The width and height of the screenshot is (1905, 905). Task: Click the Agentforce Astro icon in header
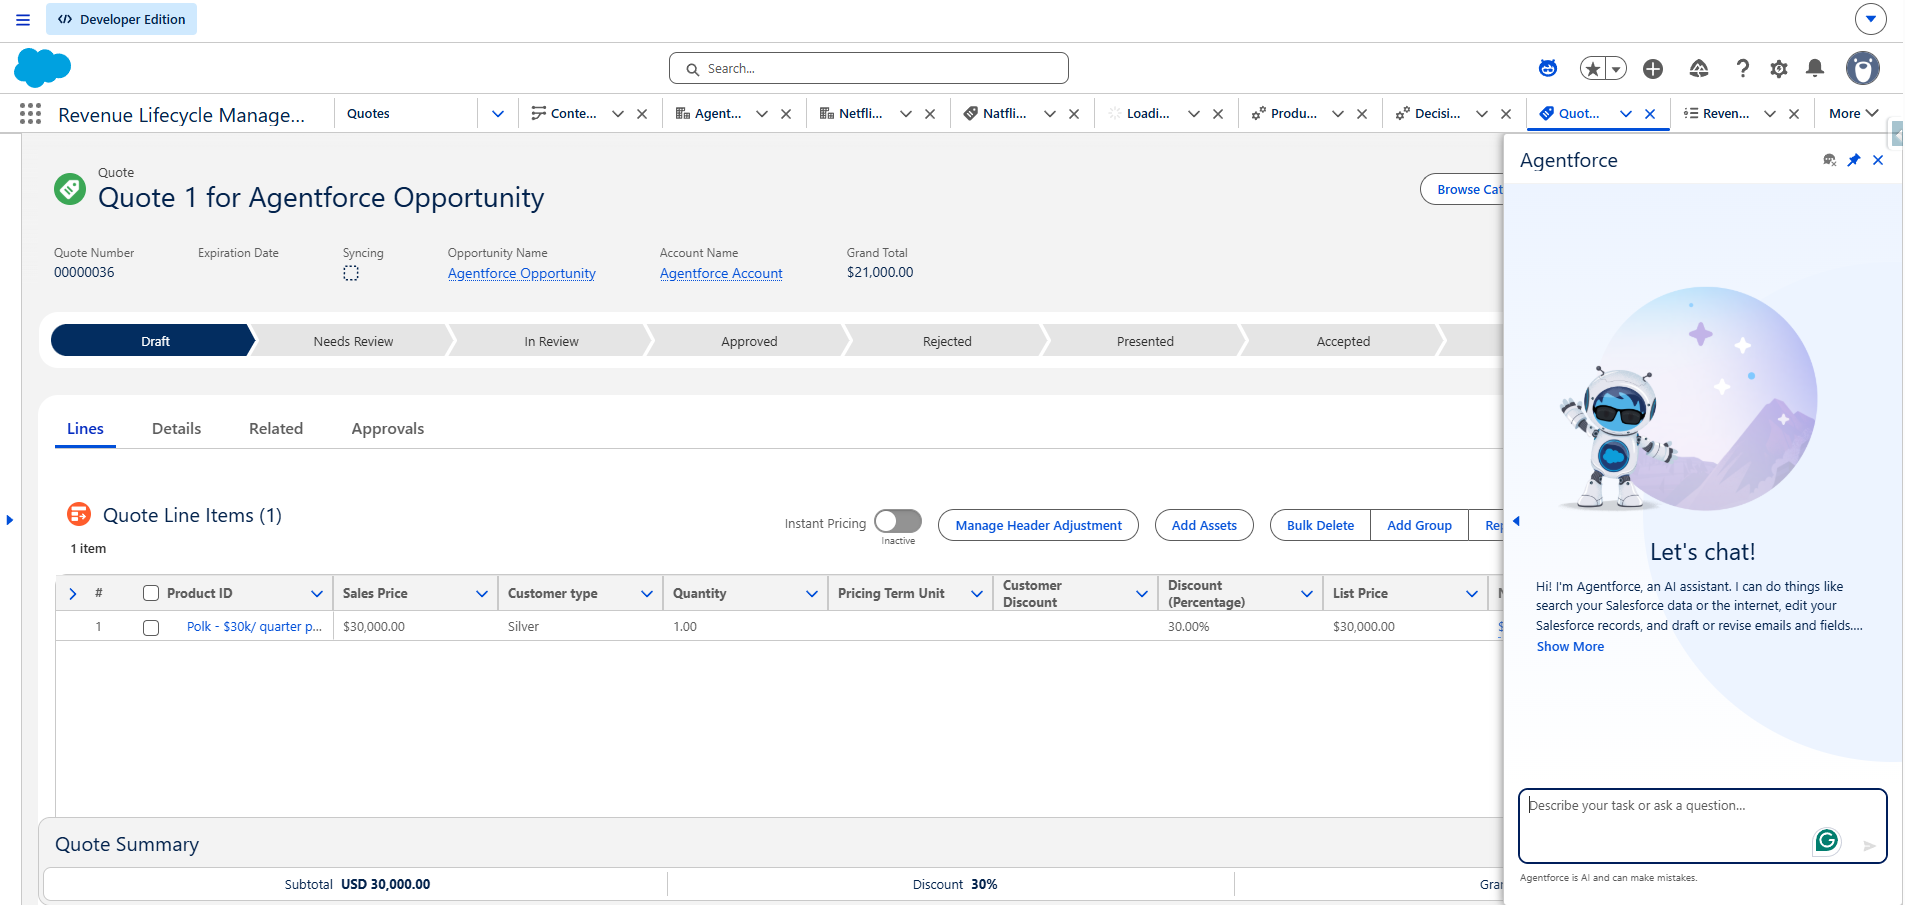(1548, 68)
